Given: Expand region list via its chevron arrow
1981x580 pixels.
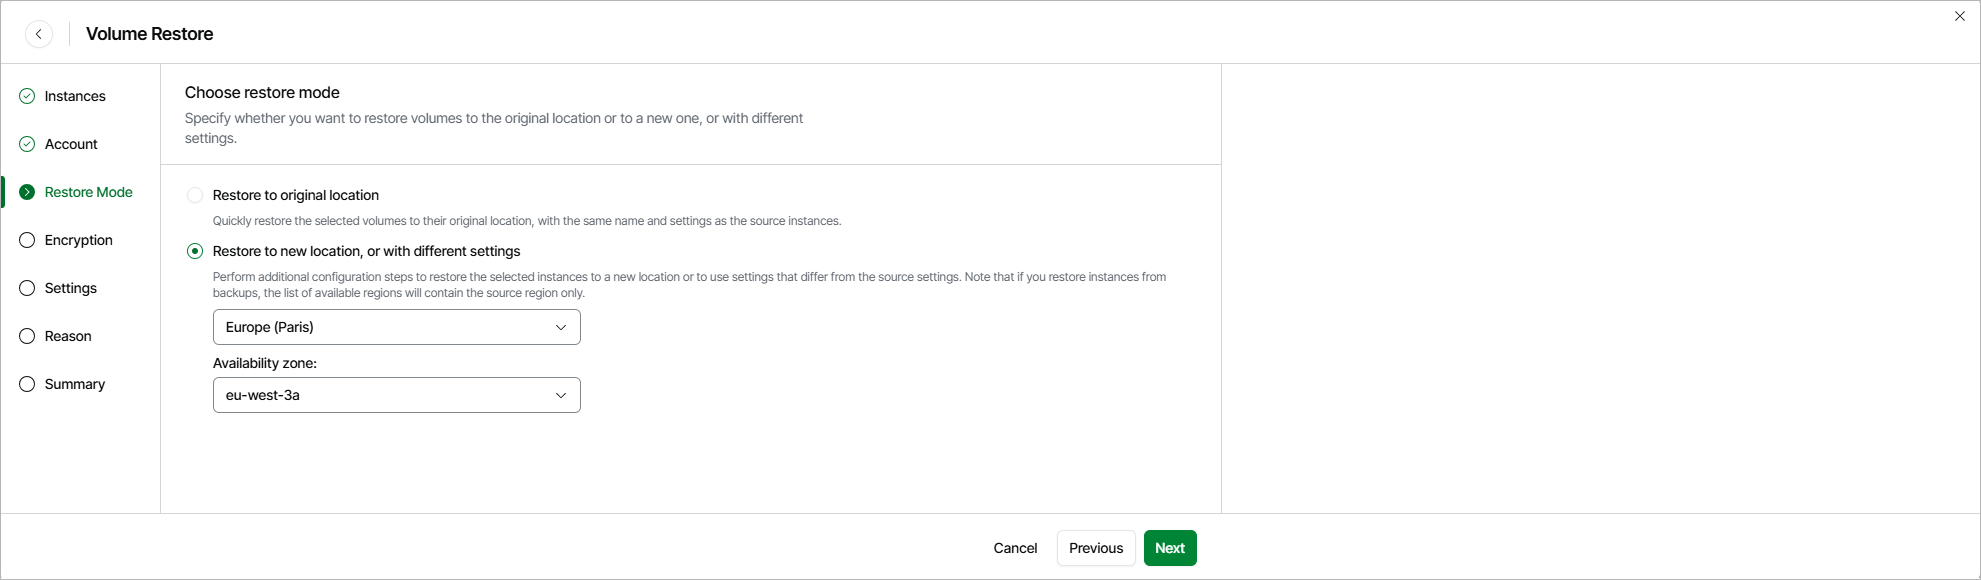Looking at the screenshot, I should (561, 327).
